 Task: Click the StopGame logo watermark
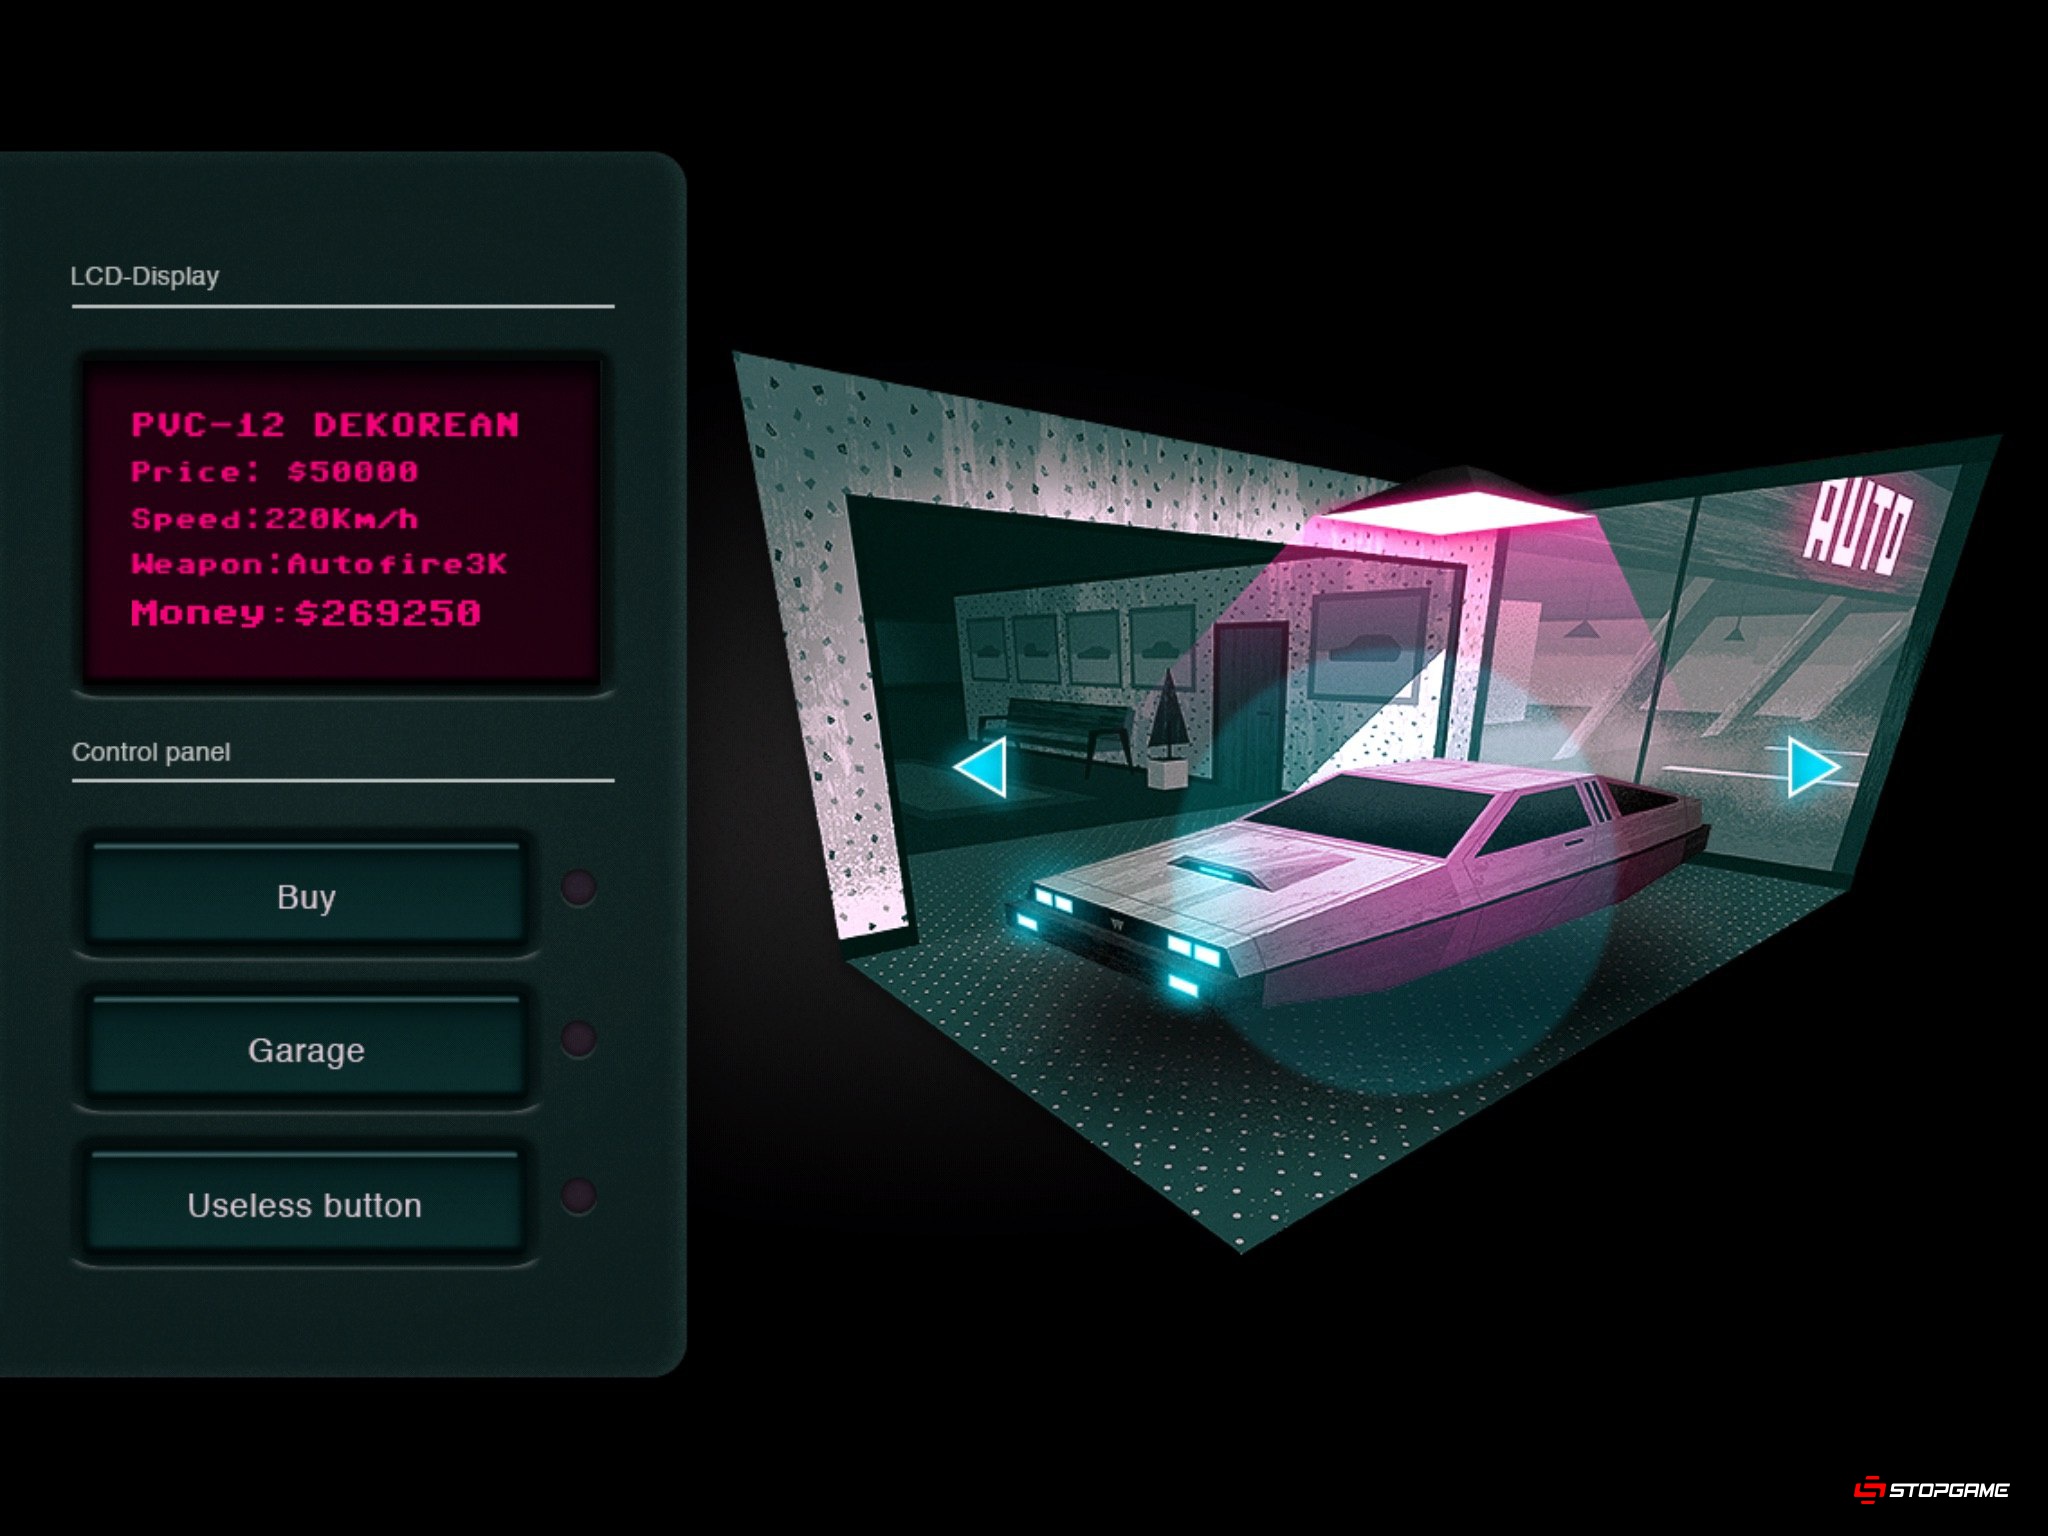1932,1490
